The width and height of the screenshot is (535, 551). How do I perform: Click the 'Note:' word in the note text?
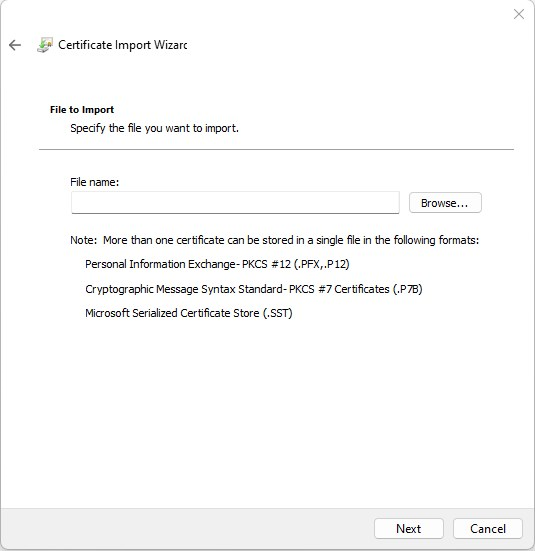click(83, 240)
